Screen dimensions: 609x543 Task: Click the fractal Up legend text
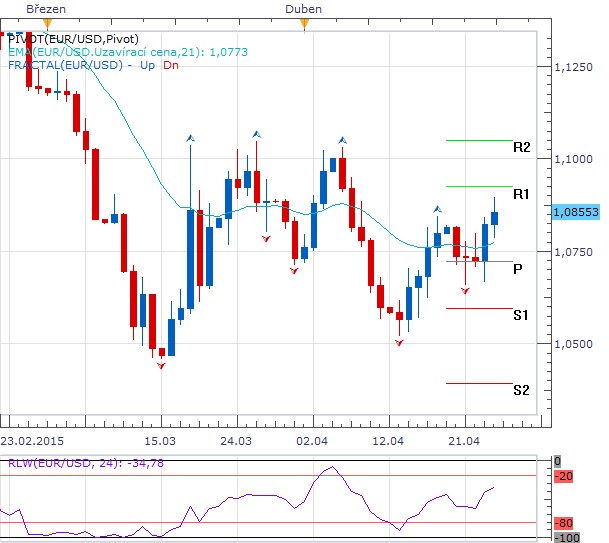[x=148, y=65]
